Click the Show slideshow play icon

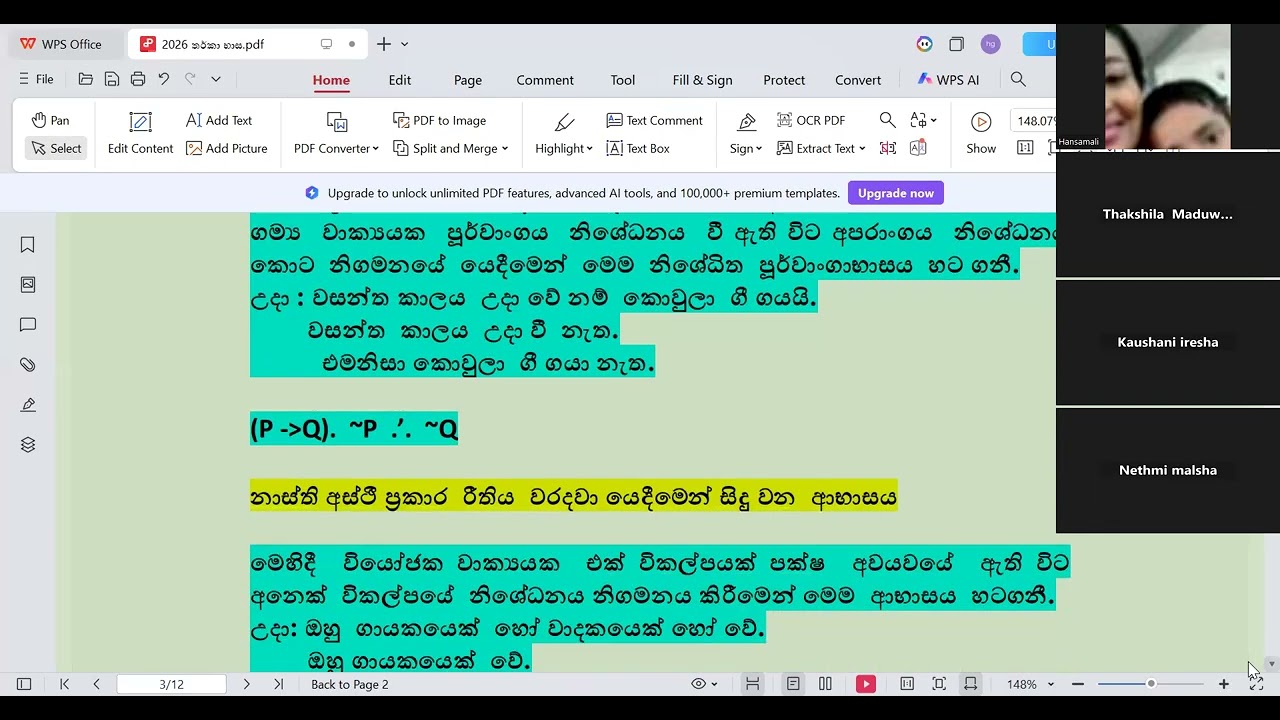point(981,122)
